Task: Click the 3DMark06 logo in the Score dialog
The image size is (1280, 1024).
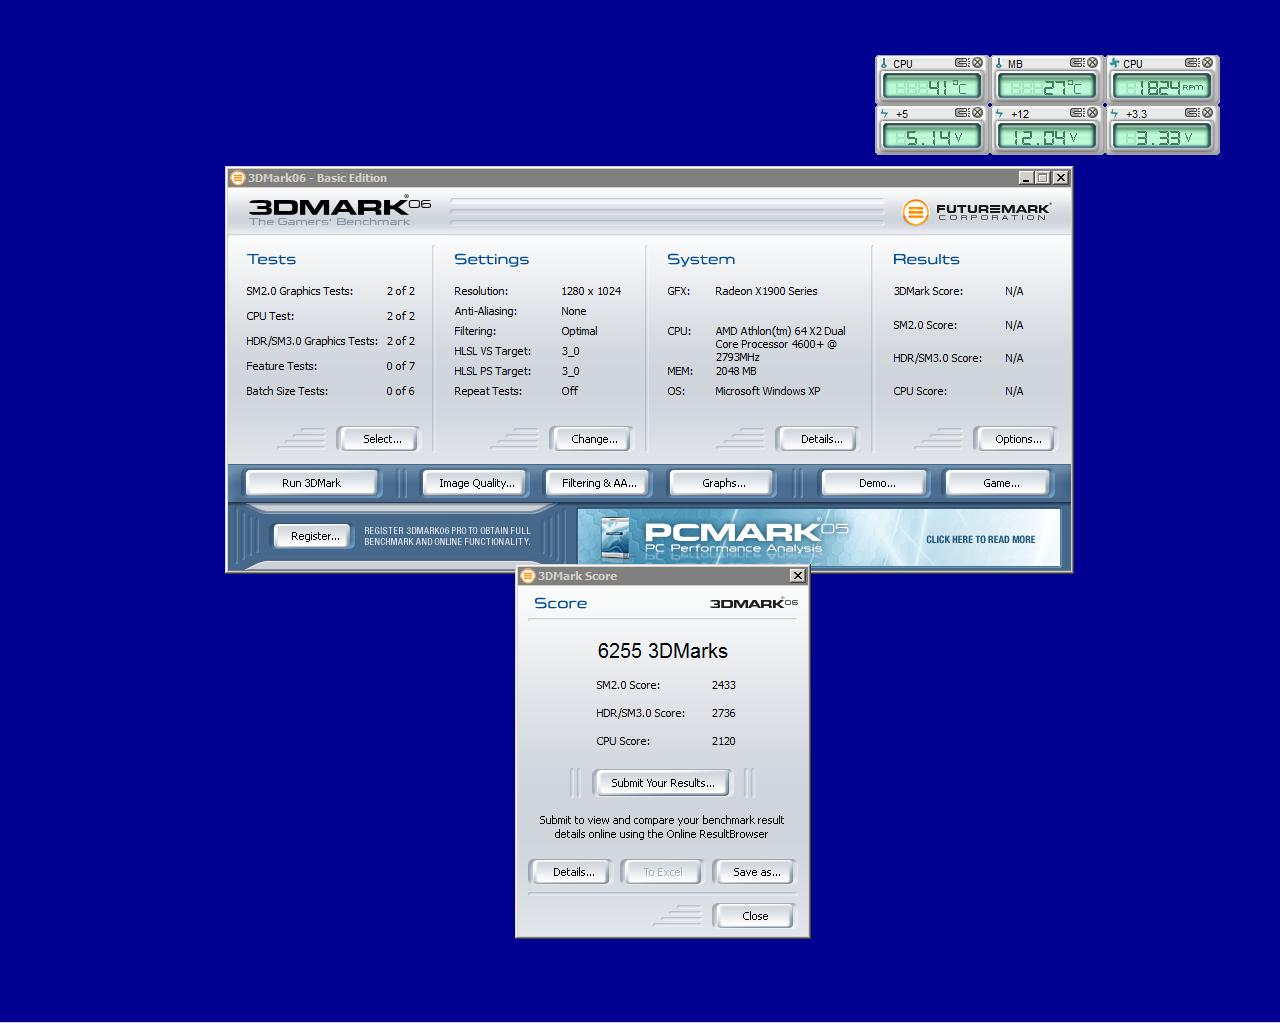Action: [754, 603]
